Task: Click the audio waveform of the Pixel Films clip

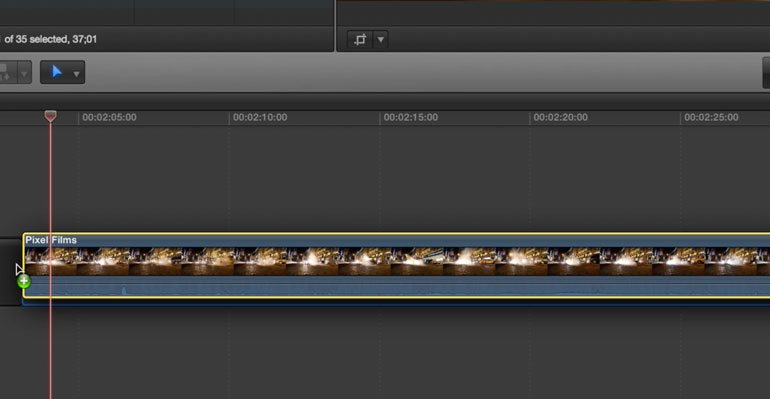Action: (397, 287)
